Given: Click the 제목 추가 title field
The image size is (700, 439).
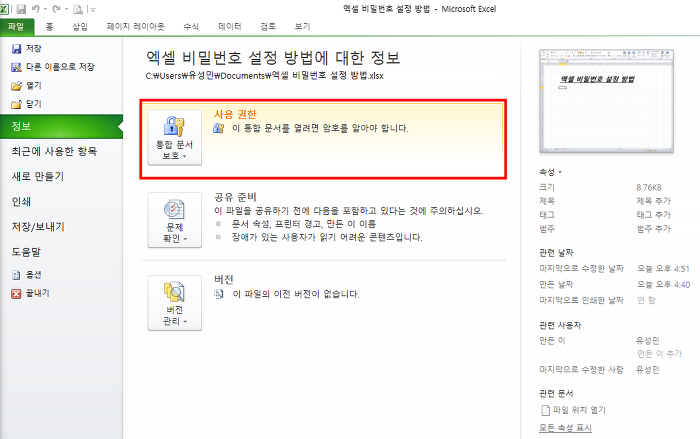Looking at the screenshot, I should tap(654, 201).
